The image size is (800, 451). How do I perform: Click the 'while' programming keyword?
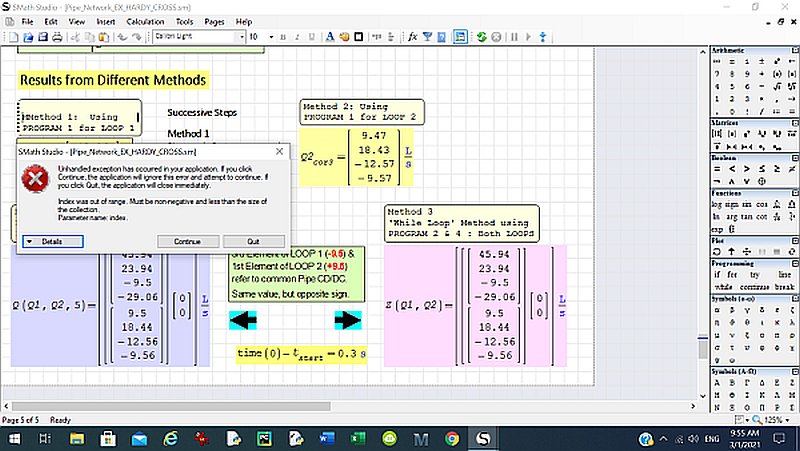[724, 286]
